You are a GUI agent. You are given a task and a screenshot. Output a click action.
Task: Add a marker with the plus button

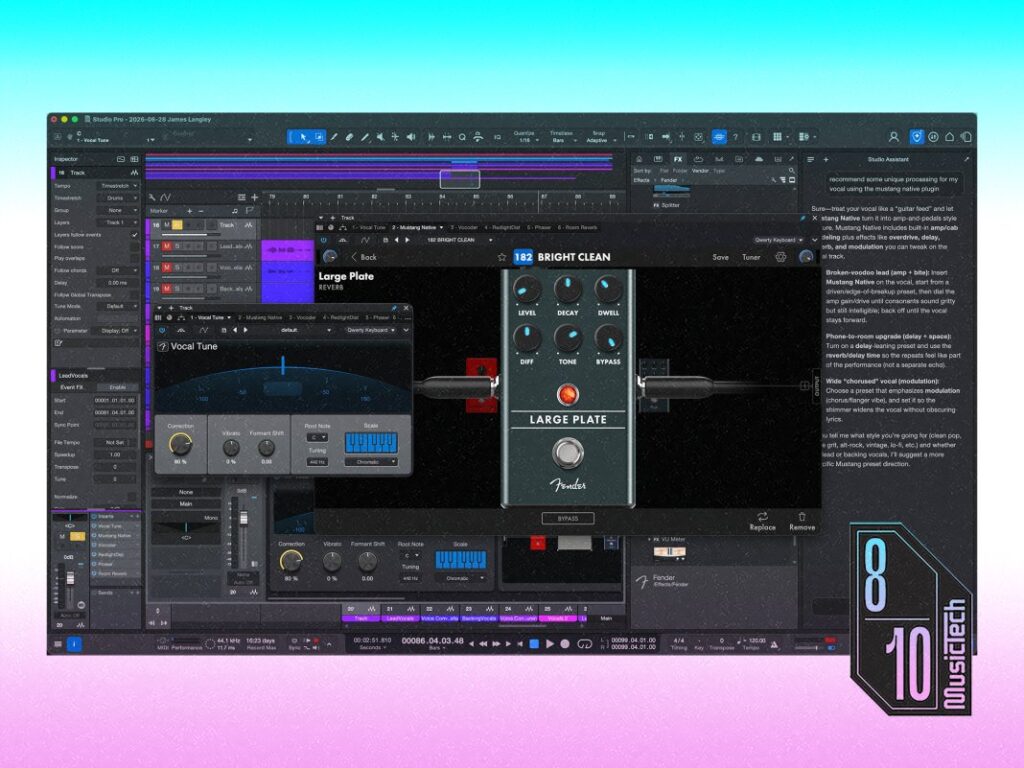coord(190,211)
